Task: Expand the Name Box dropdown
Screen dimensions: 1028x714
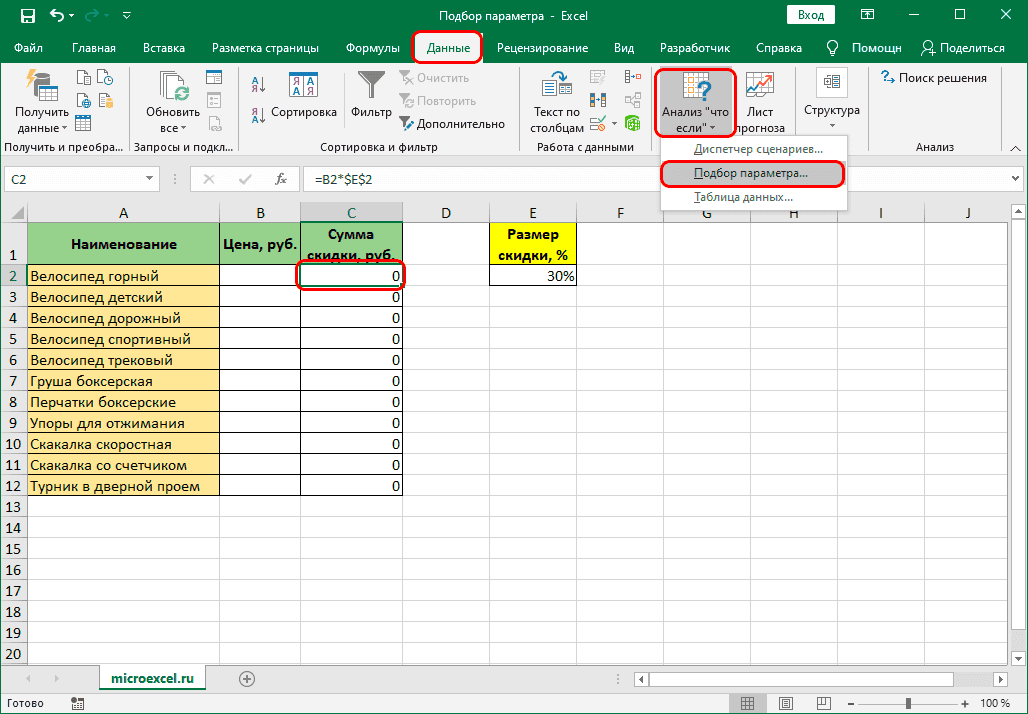Action: [150, 179]
